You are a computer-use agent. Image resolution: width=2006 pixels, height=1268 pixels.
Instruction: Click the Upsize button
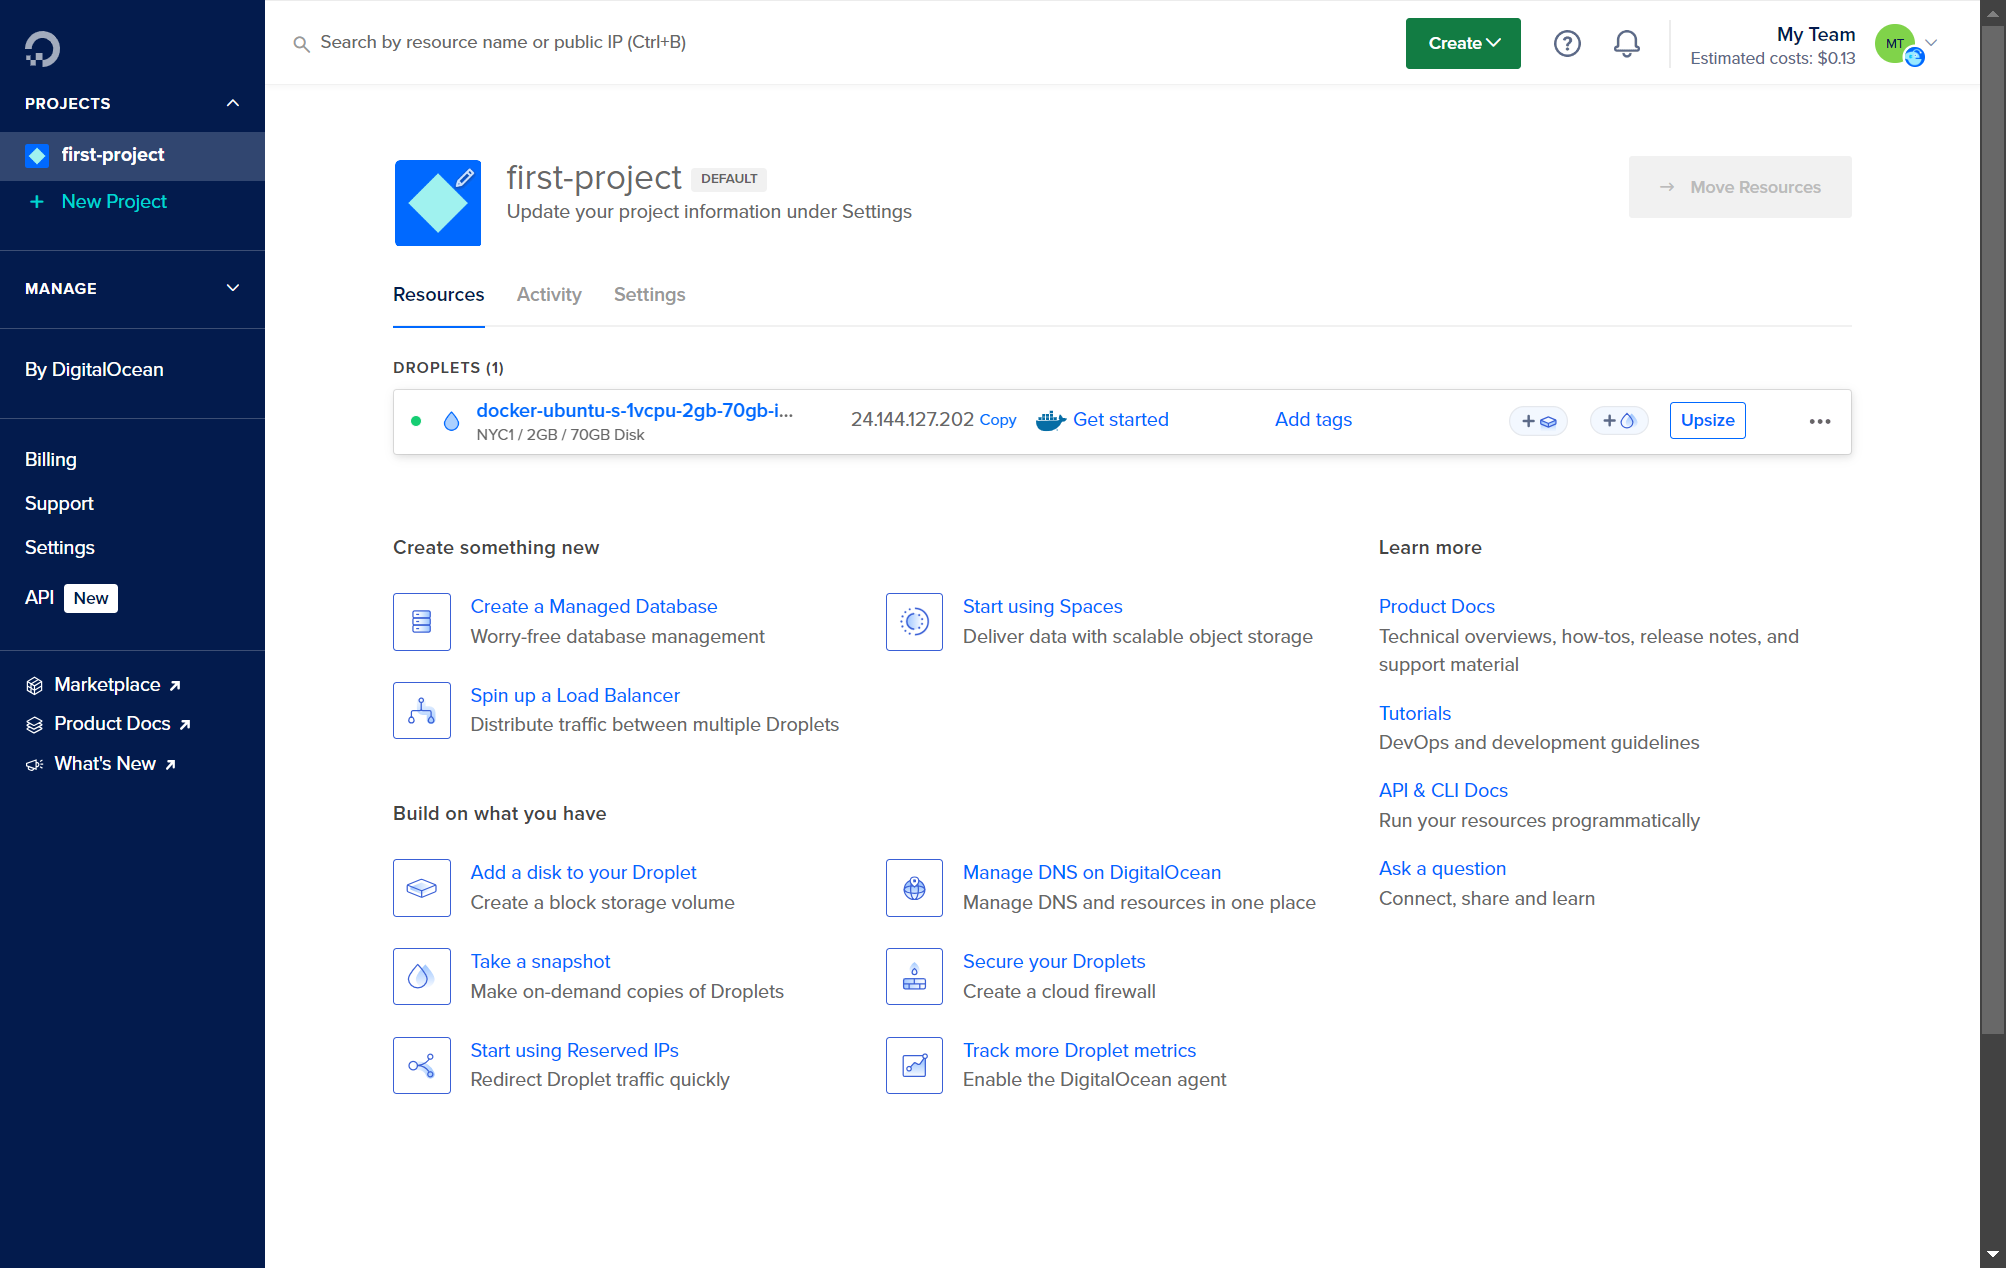pyautogui.click(x=1708, y=420)
